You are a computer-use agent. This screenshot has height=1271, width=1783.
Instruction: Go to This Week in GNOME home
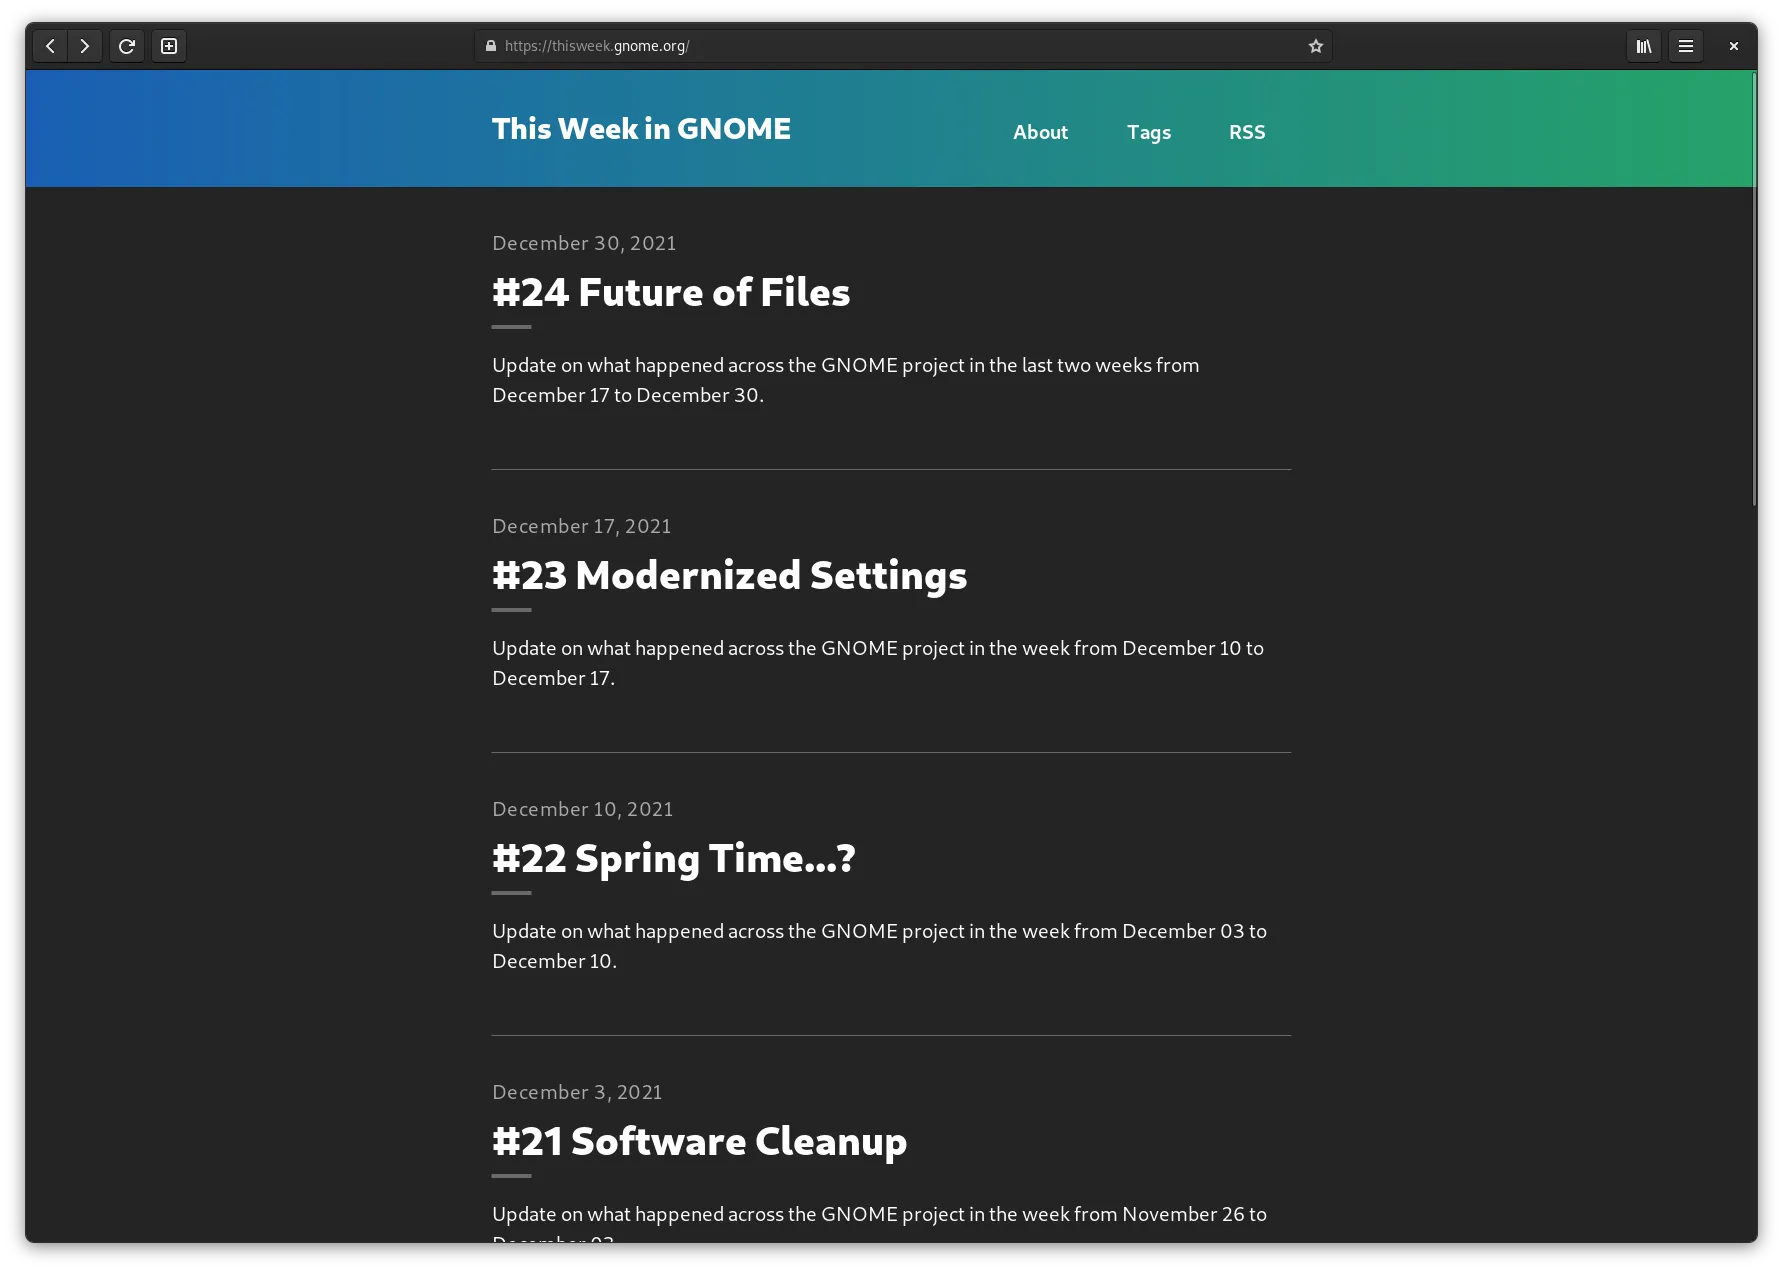pyautogui.click(x=641, y=129)
